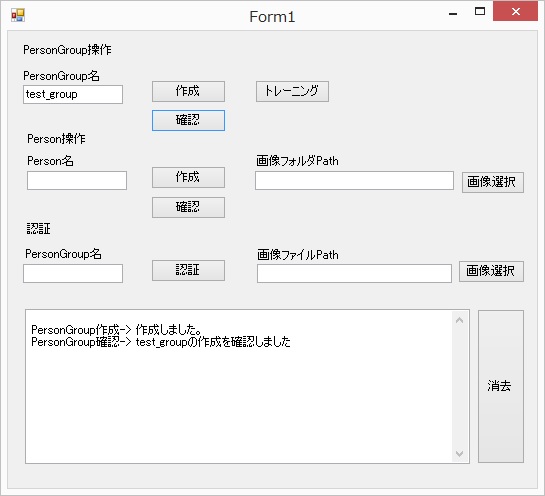This screenshot has width=545, height=496.
Task: Click the 認証 button
Action: coord(188,270)
